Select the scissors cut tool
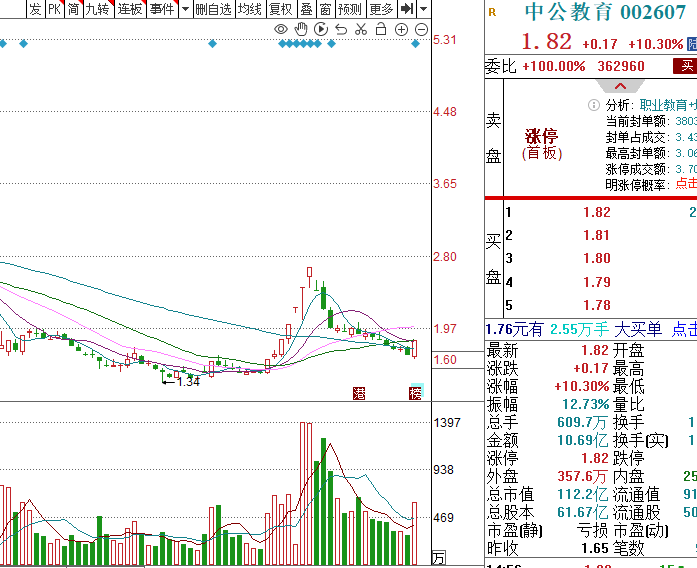The height and width of the screenshot is (568, 697). [361, 29]
